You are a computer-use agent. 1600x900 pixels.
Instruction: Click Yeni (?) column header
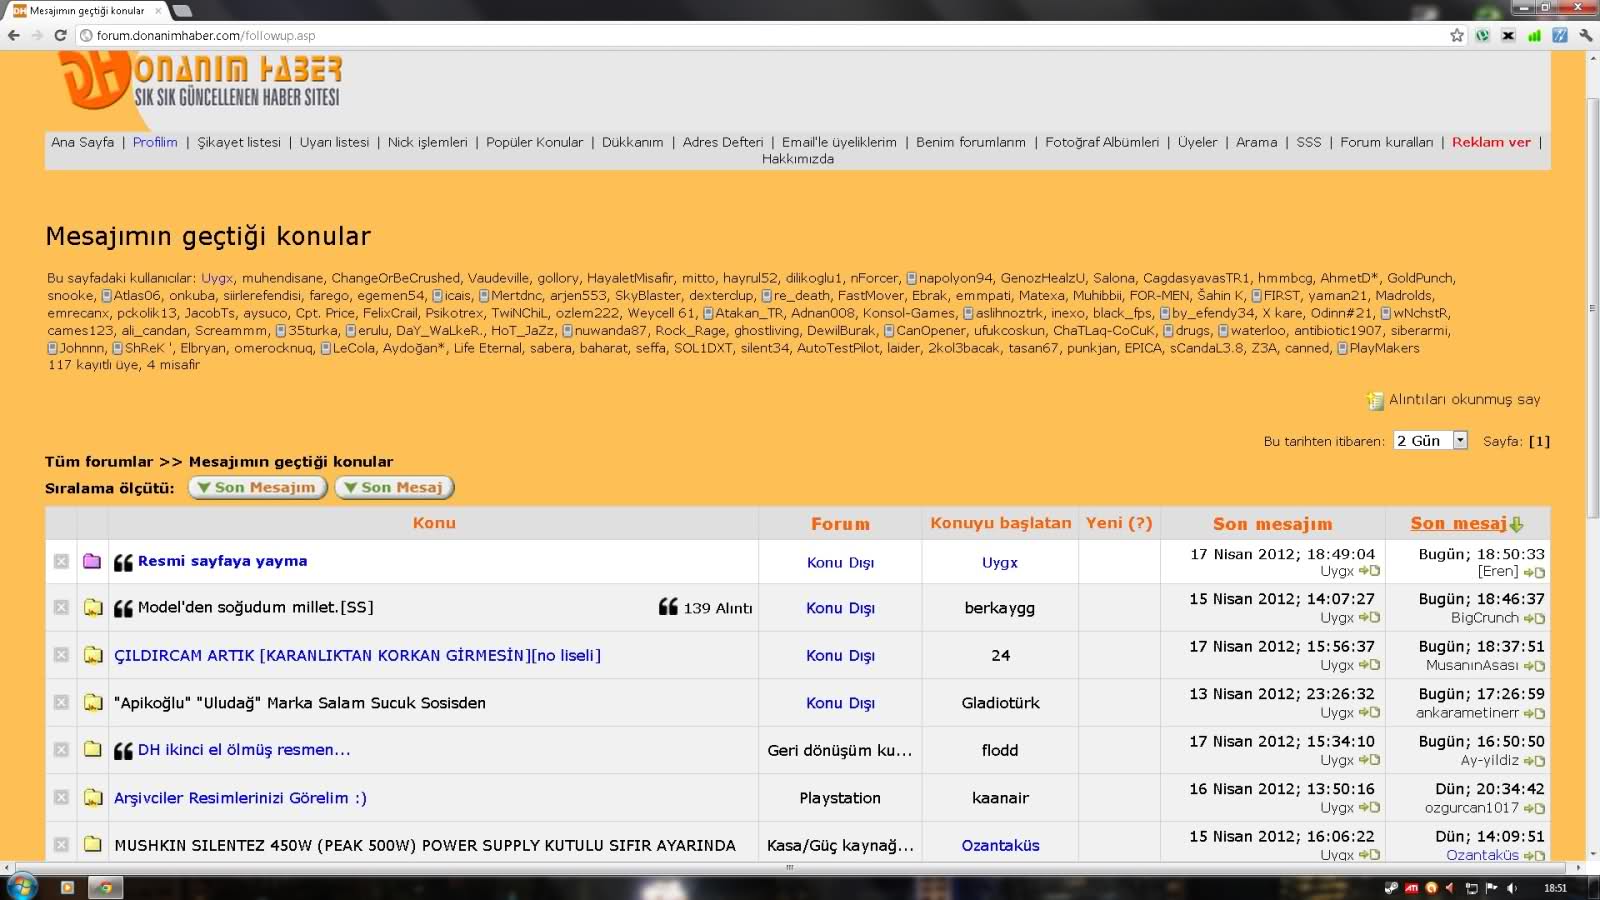pos(1119,523)
